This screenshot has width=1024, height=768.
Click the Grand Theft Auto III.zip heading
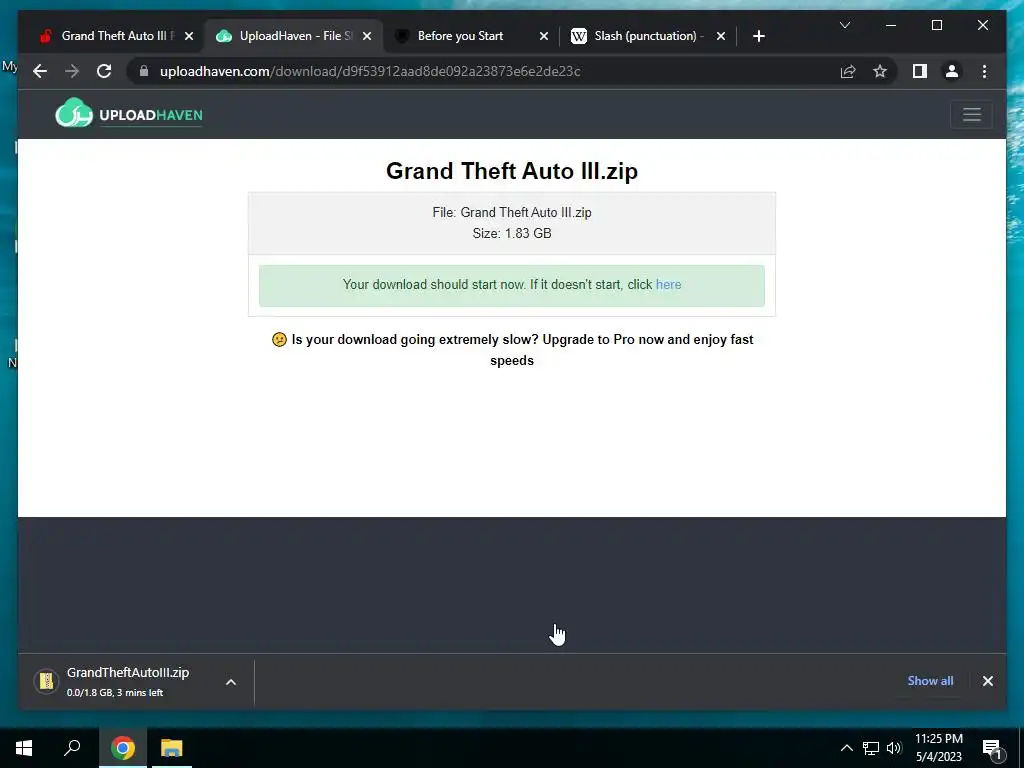coord(512,171)
